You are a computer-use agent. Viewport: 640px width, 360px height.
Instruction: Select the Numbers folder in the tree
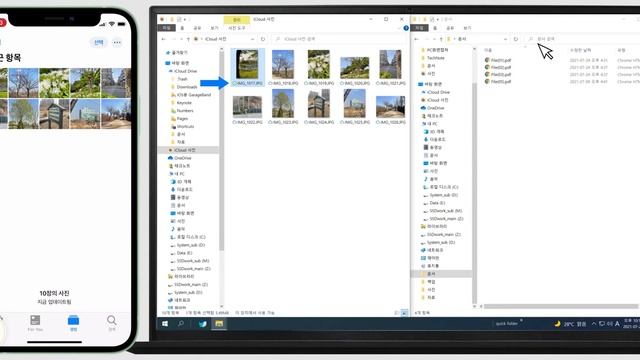pyautogui.click(x=182, y=111)
